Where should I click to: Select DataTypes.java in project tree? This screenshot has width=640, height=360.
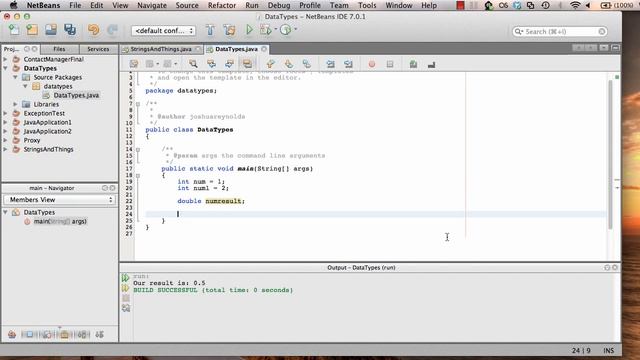[76, 95]
